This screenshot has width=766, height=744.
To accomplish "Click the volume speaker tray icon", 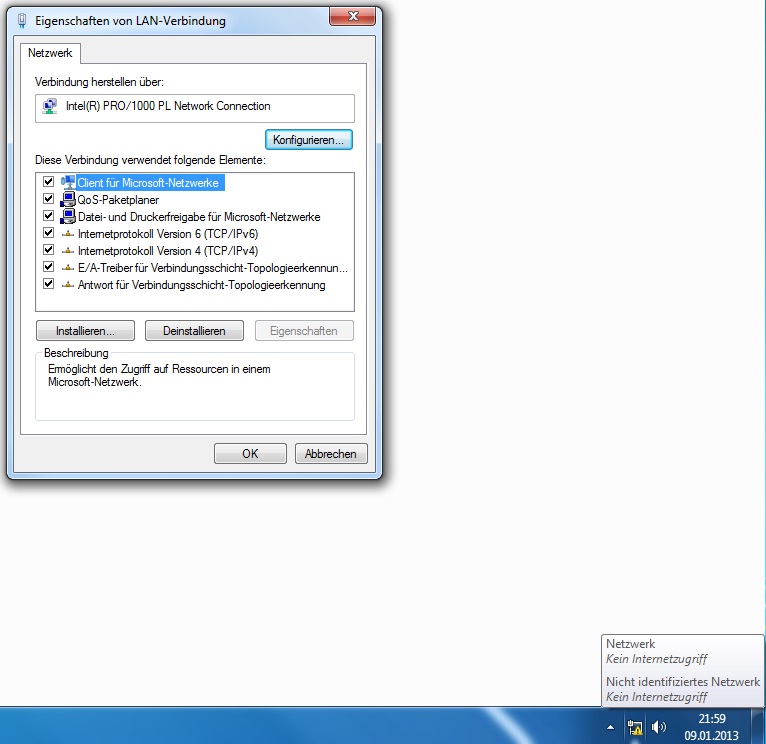I will [659, 727].
